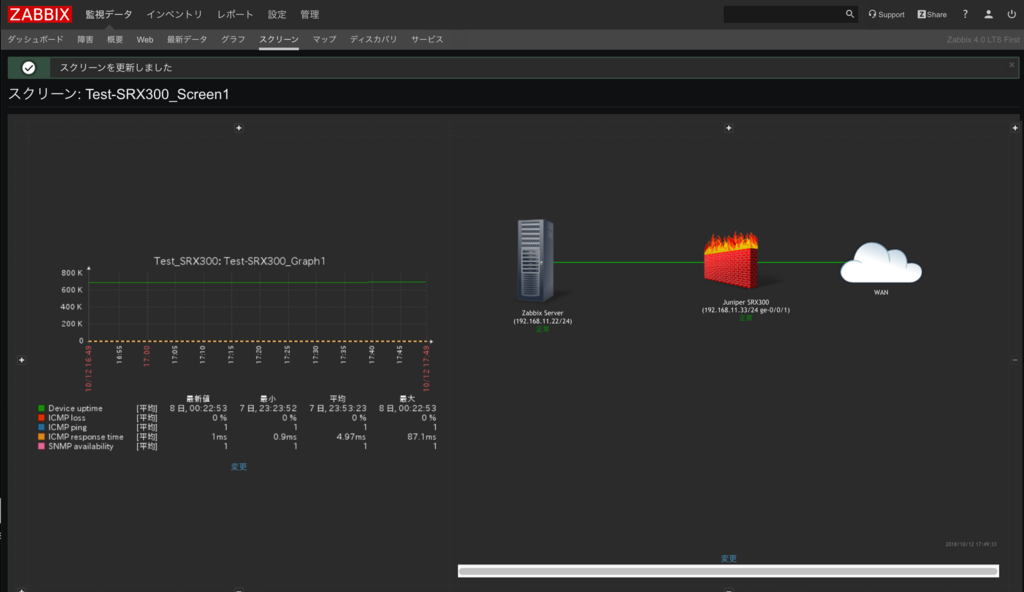Click the 変更 link under the graph
Screen dimensions: 1024x592
click(239, 467)
